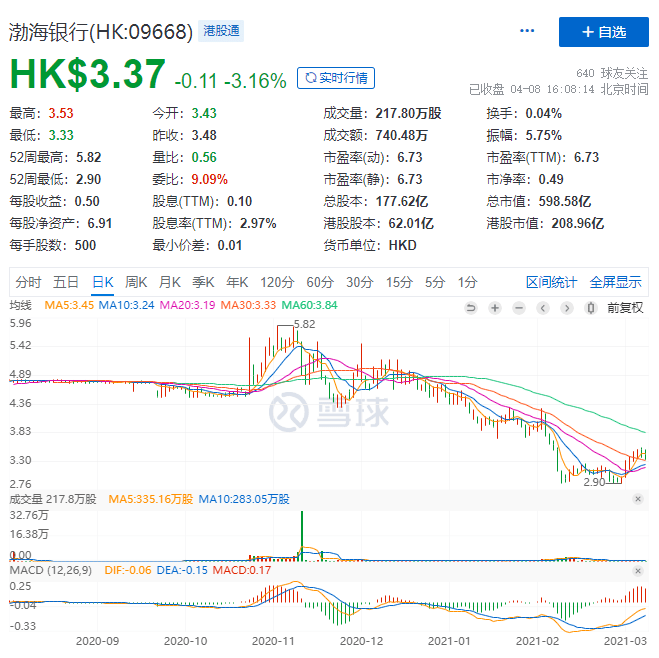Open the three-dot more options menu

click(x=527, y=31)
